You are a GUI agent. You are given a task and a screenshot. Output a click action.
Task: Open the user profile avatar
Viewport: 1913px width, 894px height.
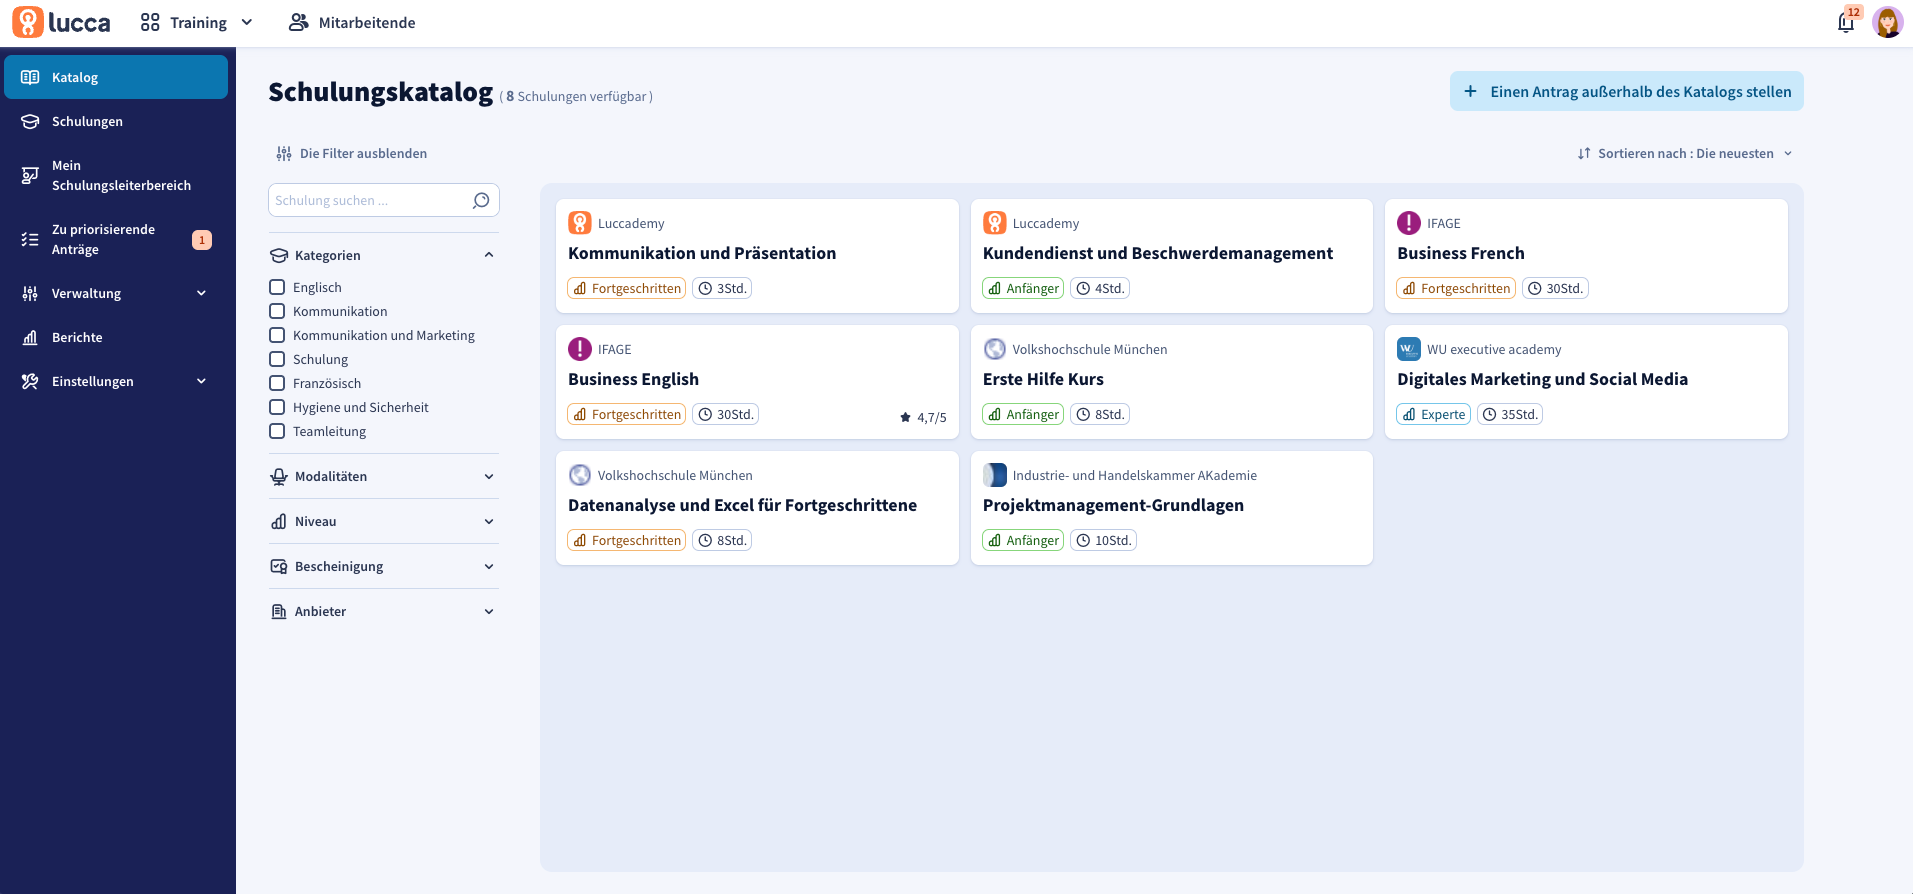coord(1887,22)
